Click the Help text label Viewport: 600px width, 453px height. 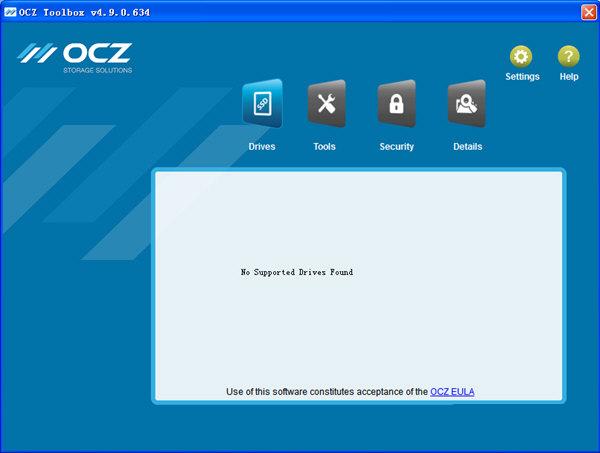coord(569,77)
